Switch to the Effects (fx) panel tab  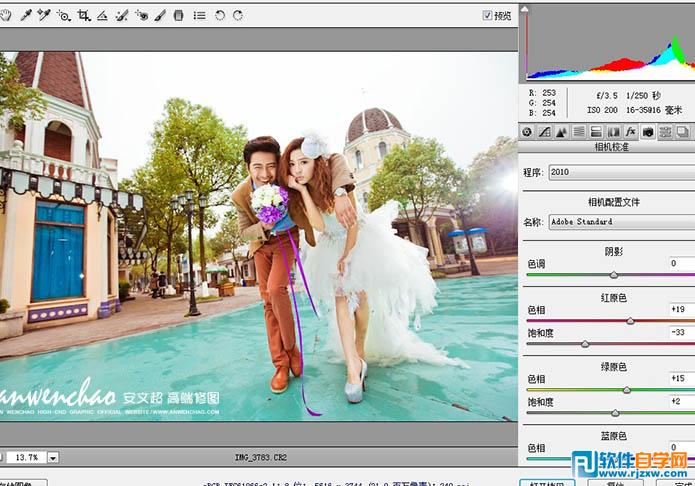tap(630, 132)
